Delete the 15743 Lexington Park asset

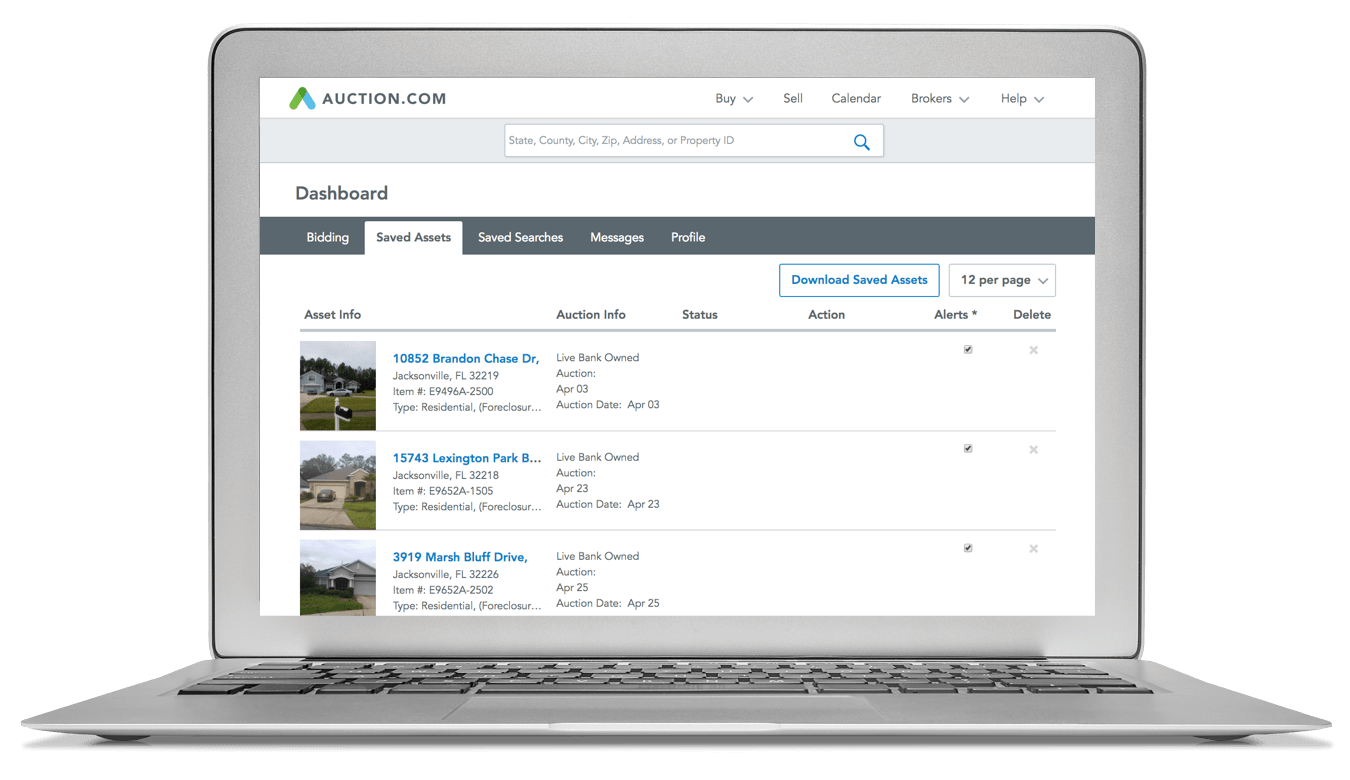click(x=1033, y=450)
